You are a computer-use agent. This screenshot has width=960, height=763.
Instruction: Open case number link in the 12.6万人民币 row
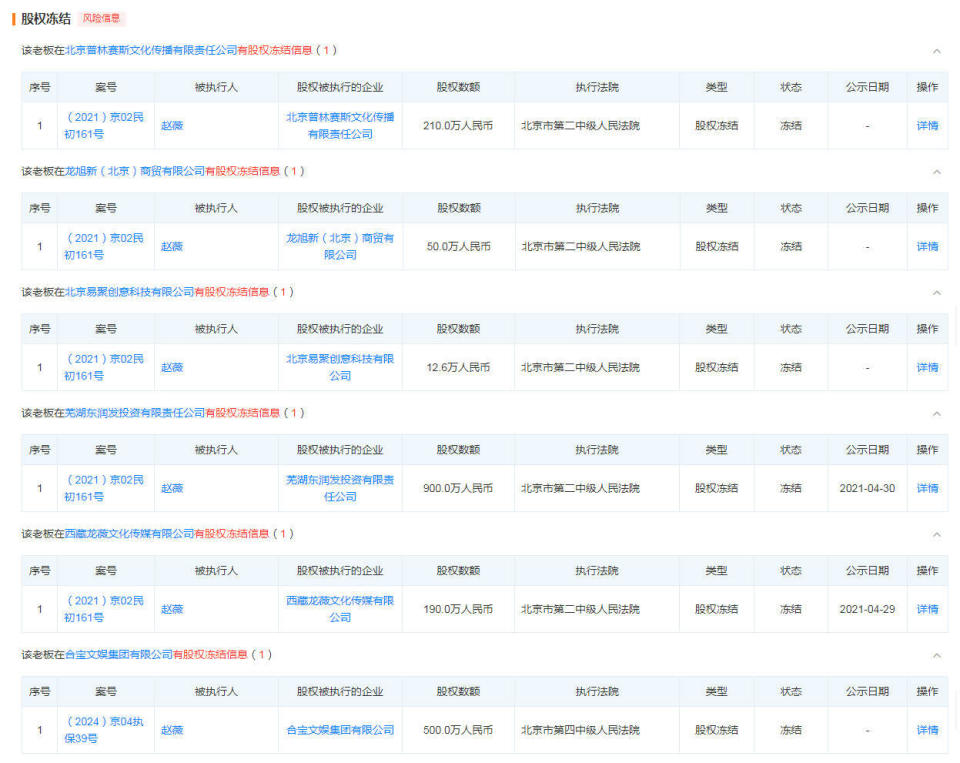[x=103, y=367]
